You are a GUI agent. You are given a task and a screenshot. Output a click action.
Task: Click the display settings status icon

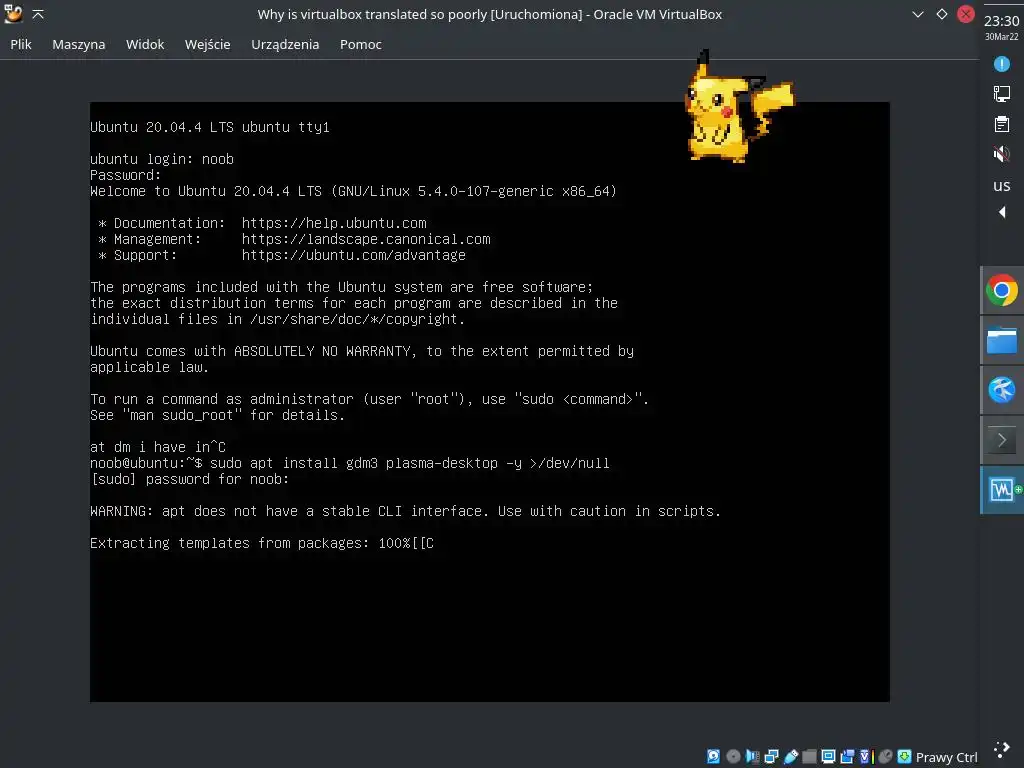tap(828, 756)
